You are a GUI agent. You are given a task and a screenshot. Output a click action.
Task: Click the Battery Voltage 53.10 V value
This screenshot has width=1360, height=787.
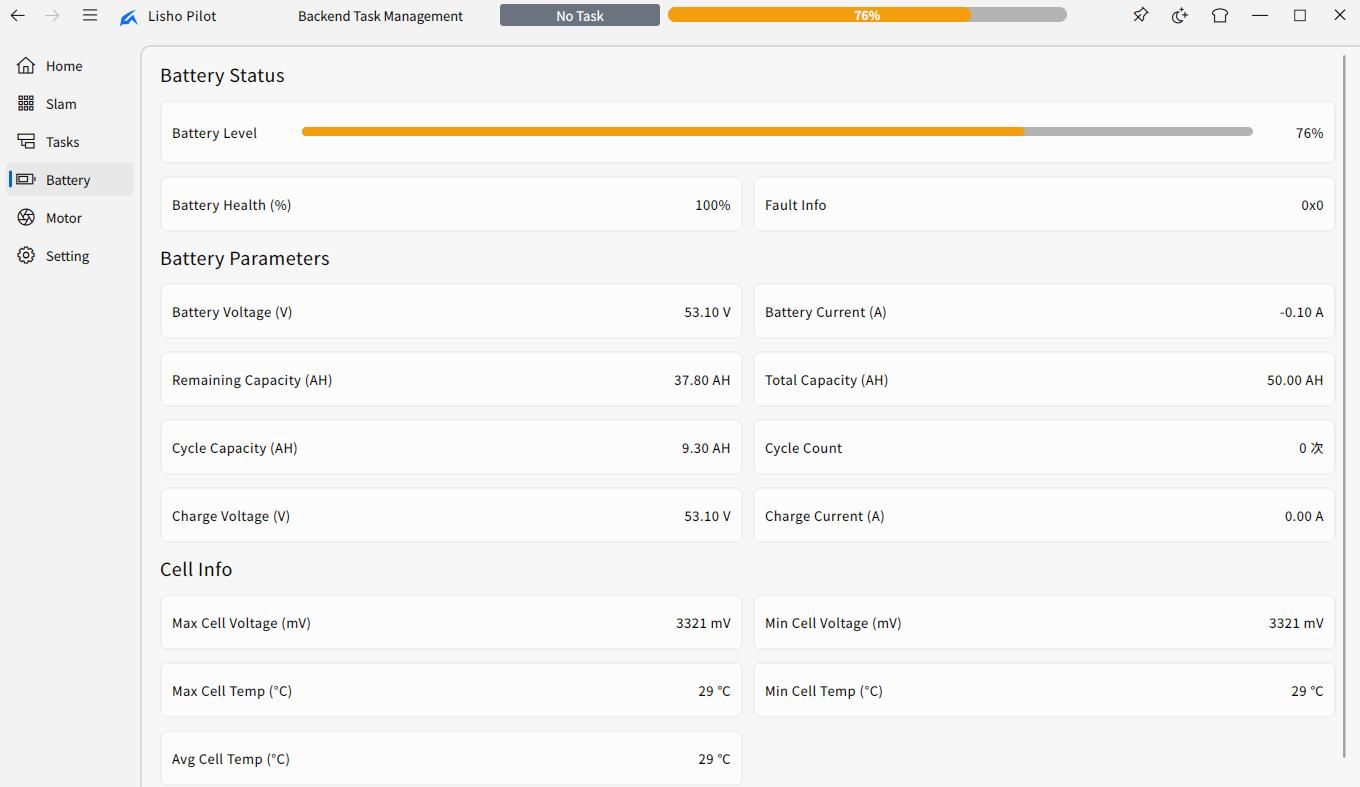pyautogui.click(x=707, y=312)
